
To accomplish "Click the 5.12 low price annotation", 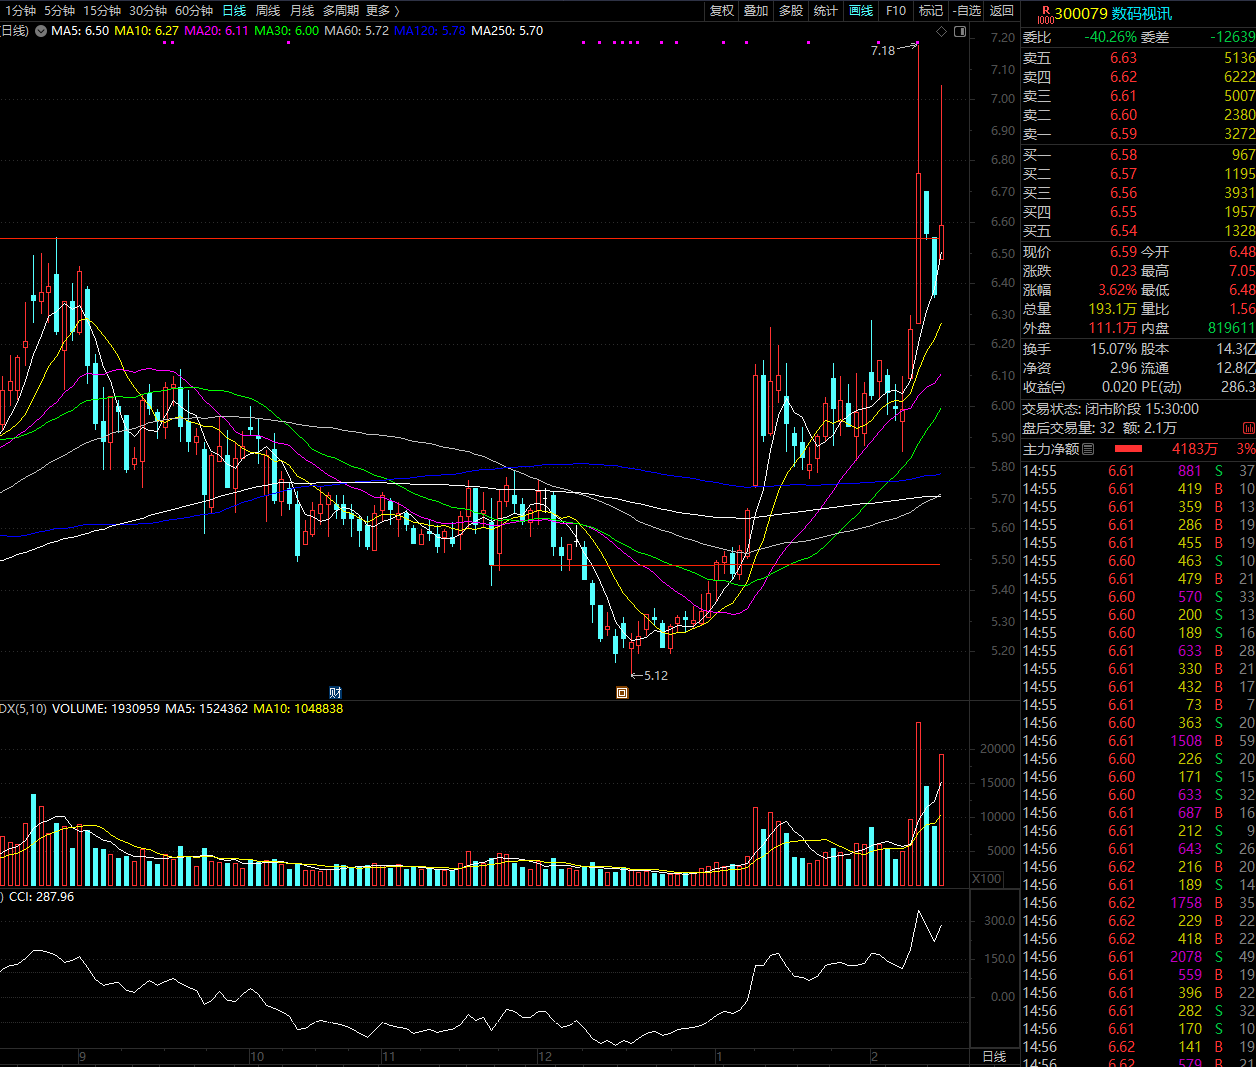I will [x=656, y=676].
